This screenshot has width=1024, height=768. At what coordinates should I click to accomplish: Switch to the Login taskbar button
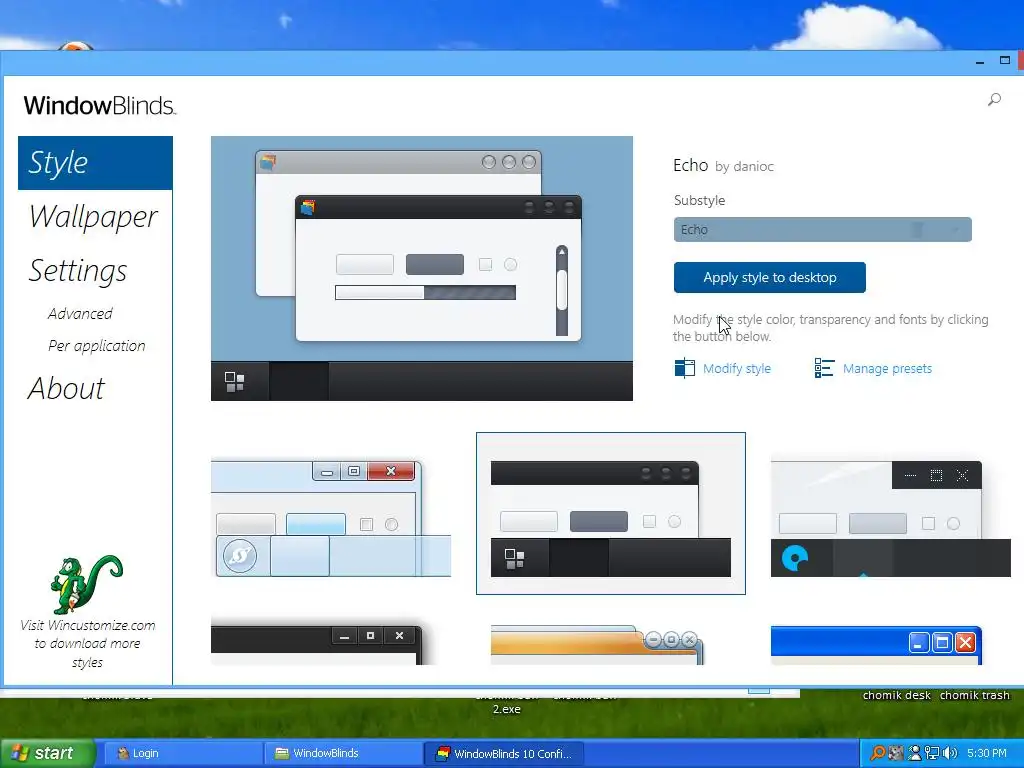pyautogui.click(x=183, y=753)
